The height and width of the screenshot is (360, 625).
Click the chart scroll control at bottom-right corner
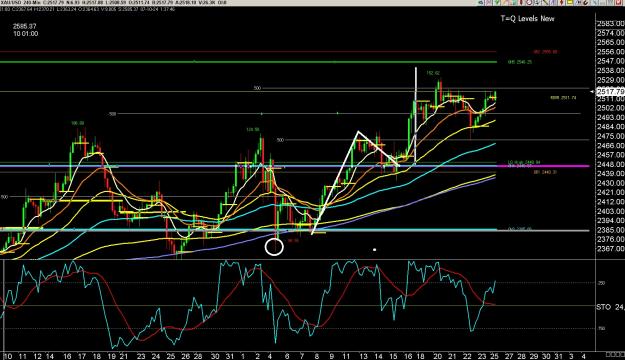[615, 354]
